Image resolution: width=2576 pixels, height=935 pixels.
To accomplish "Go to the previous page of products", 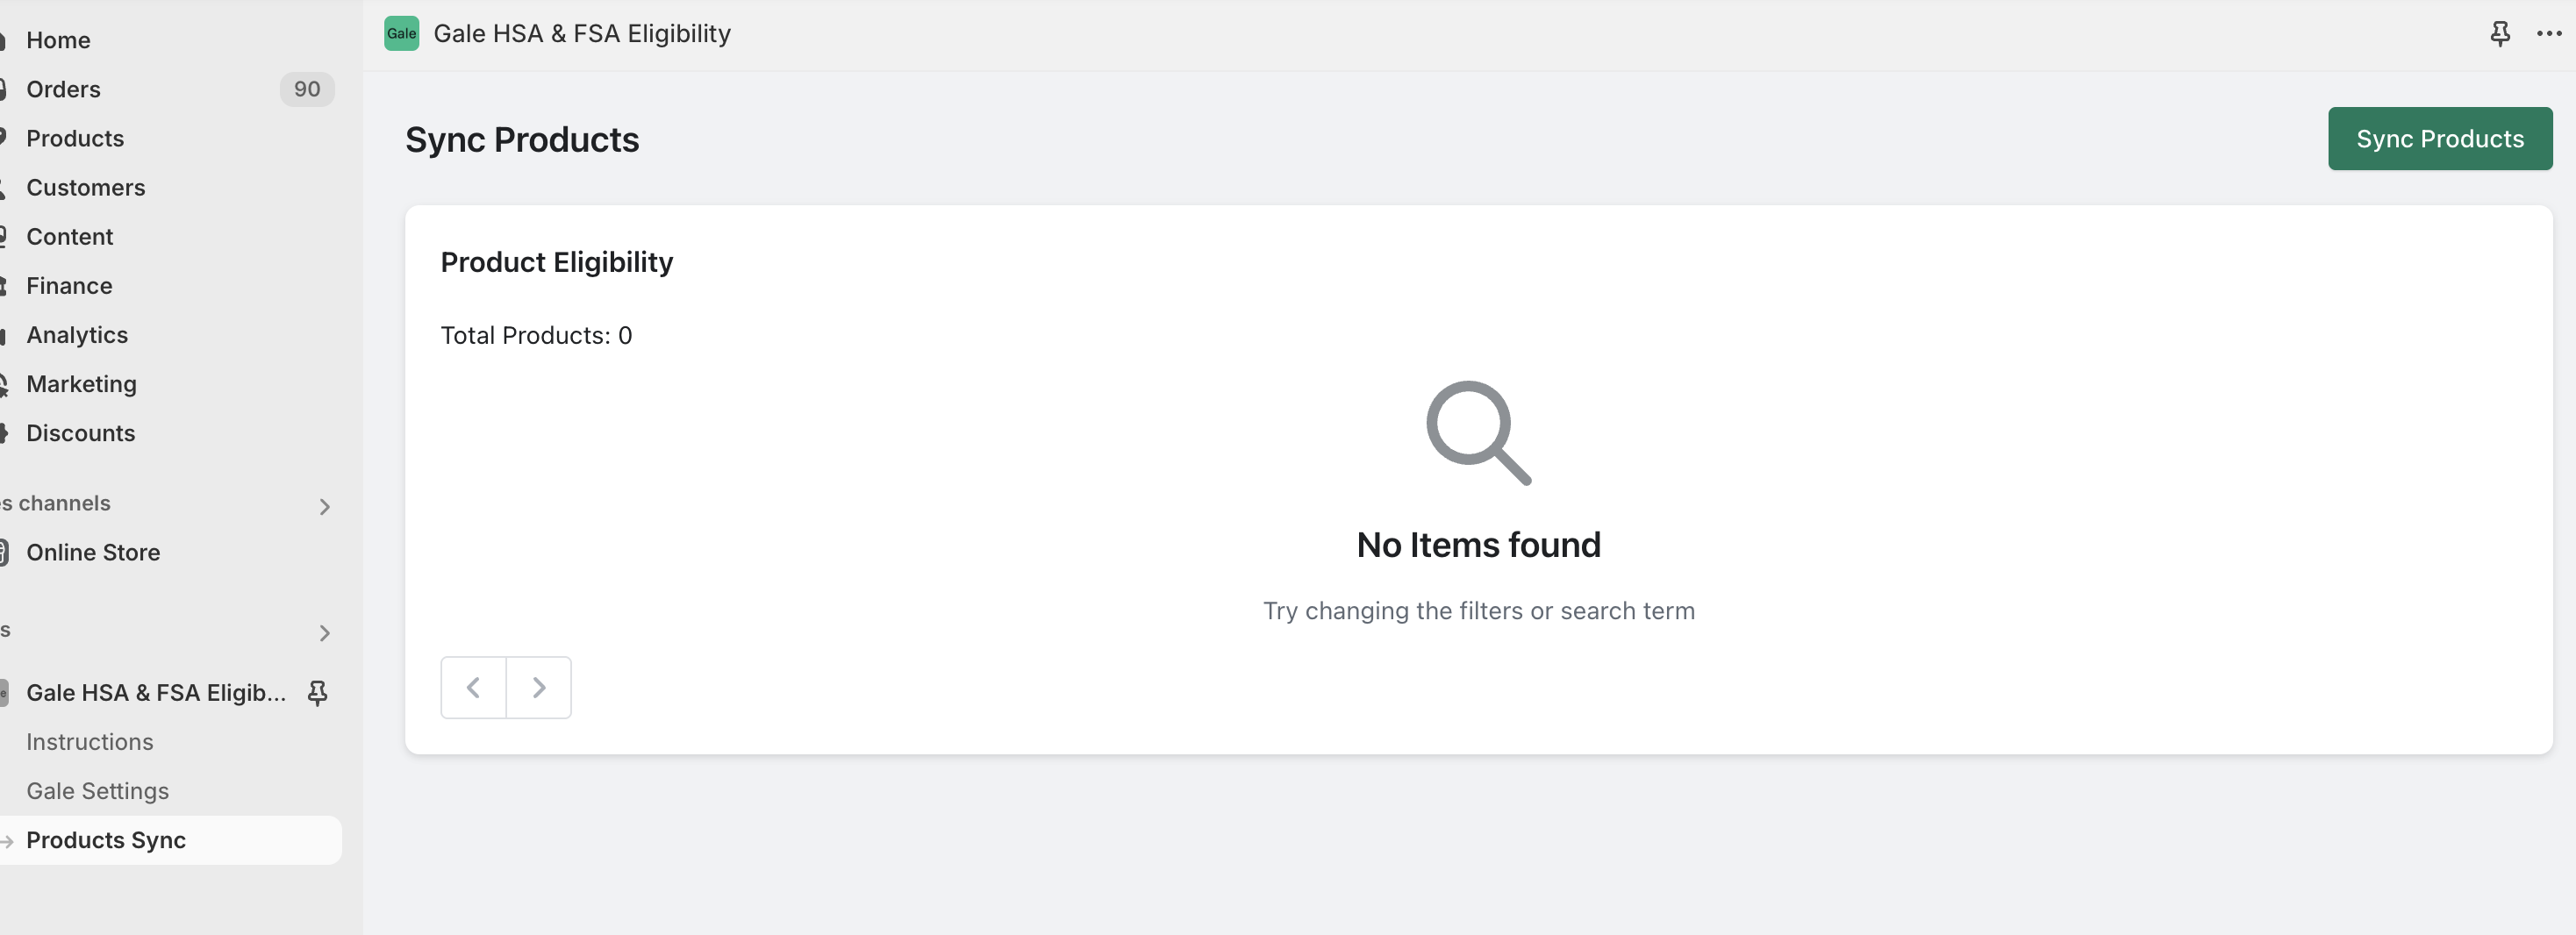I will click(473, 687).
